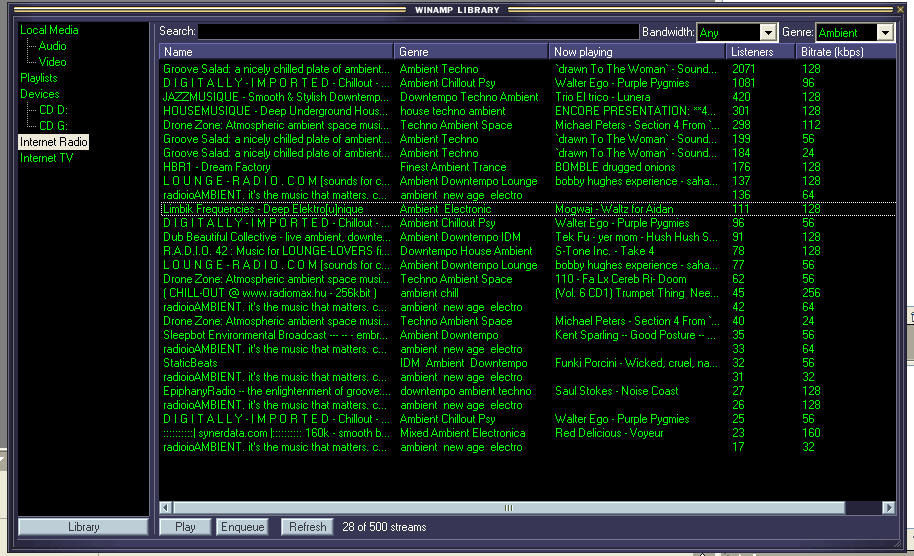Click the horizontal scrollbar right arrow
This screenshot has width=914, height=556.
tap(888, 508)
